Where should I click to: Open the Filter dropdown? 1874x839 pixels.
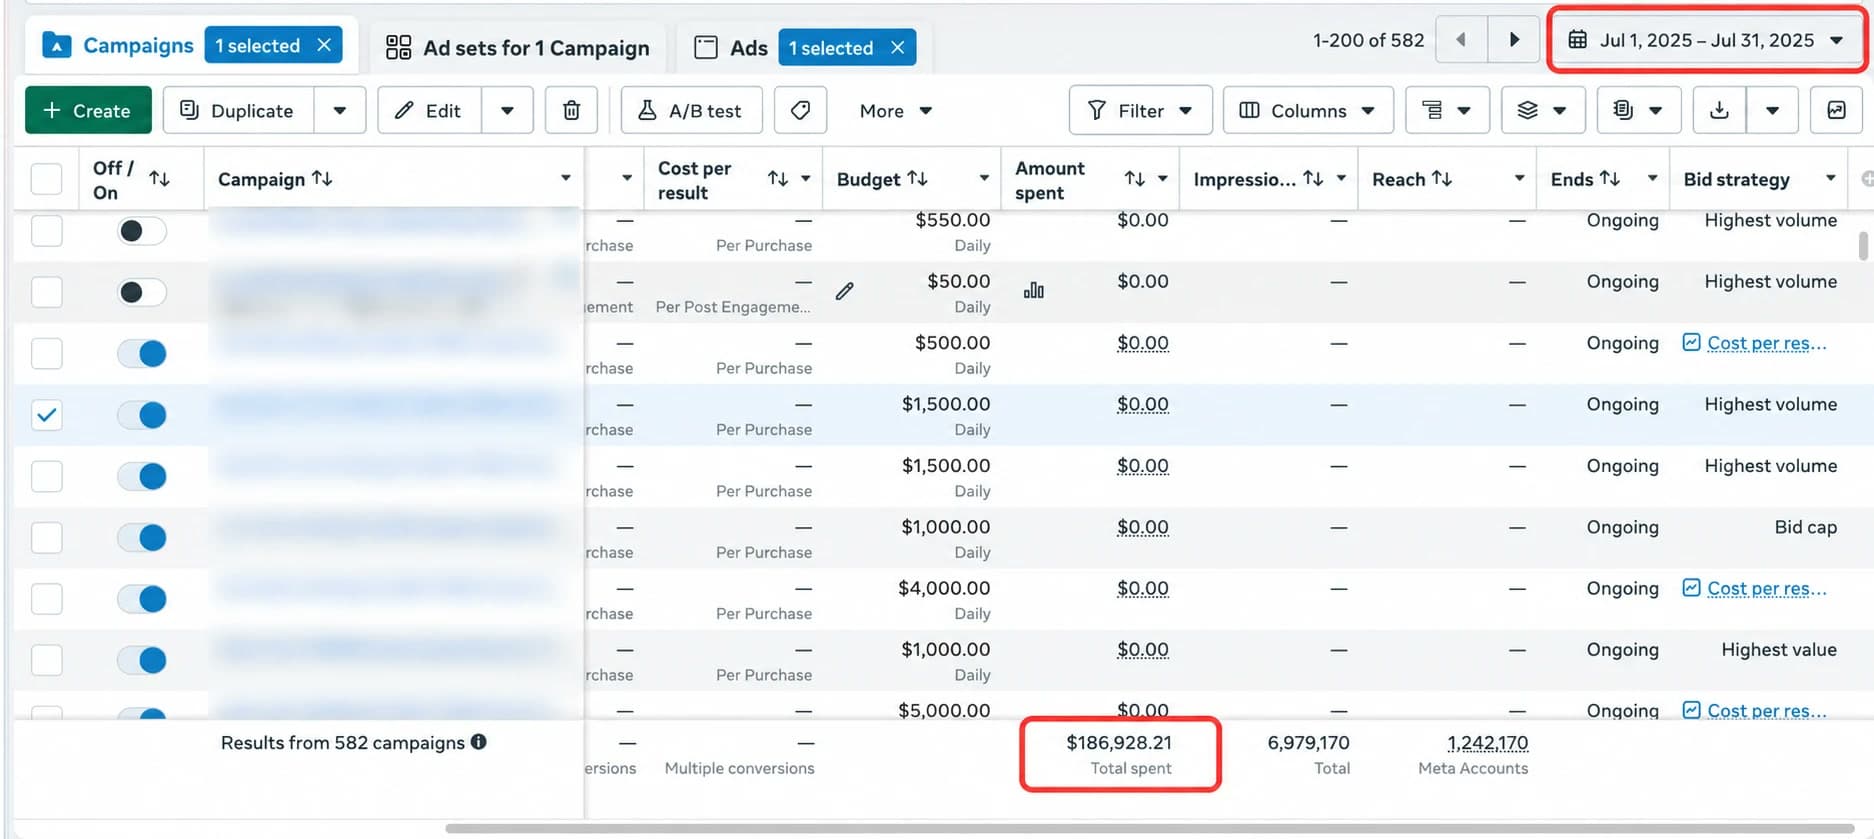pos(1141,110)
